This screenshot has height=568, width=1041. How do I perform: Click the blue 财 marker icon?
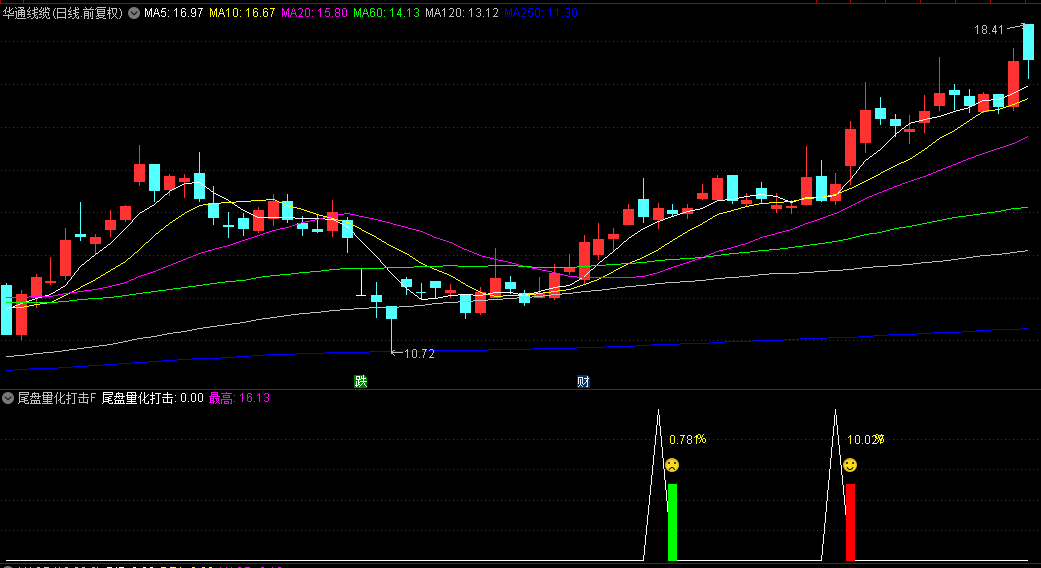584,382
